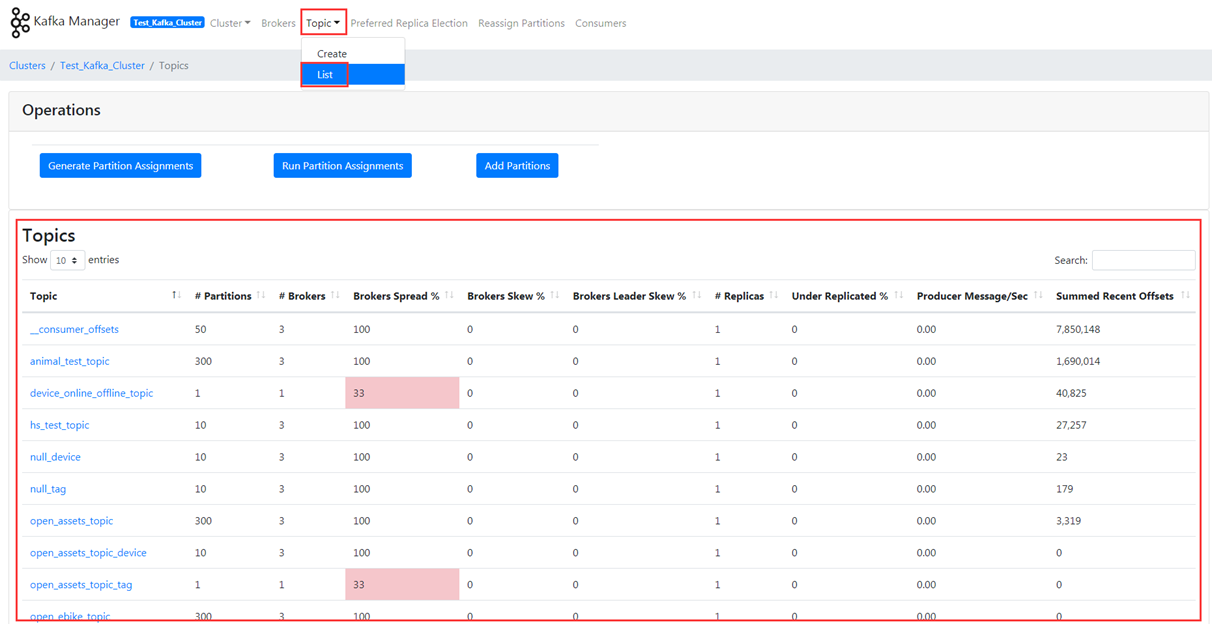
Task: Focus the Search field above the topics table
Action: 1143,260
